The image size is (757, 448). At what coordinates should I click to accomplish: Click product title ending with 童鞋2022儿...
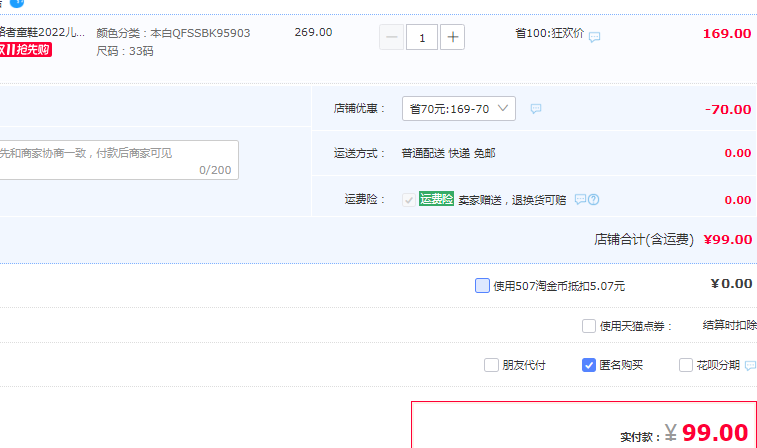(x=42, y=32)
